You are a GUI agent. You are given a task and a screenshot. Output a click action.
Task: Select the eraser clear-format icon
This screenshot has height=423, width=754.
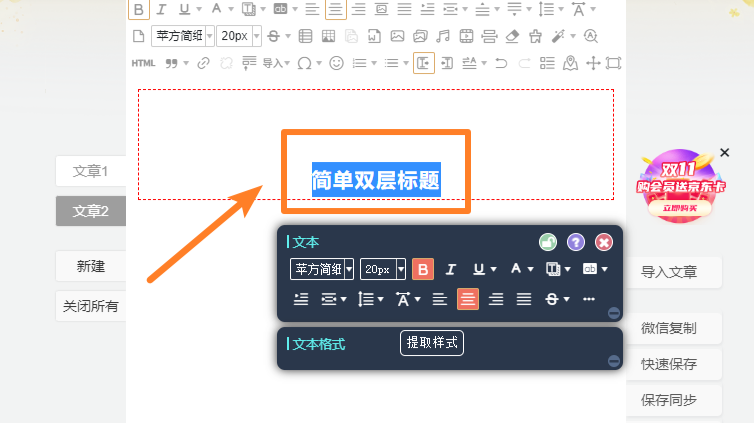tap(513, 36)
